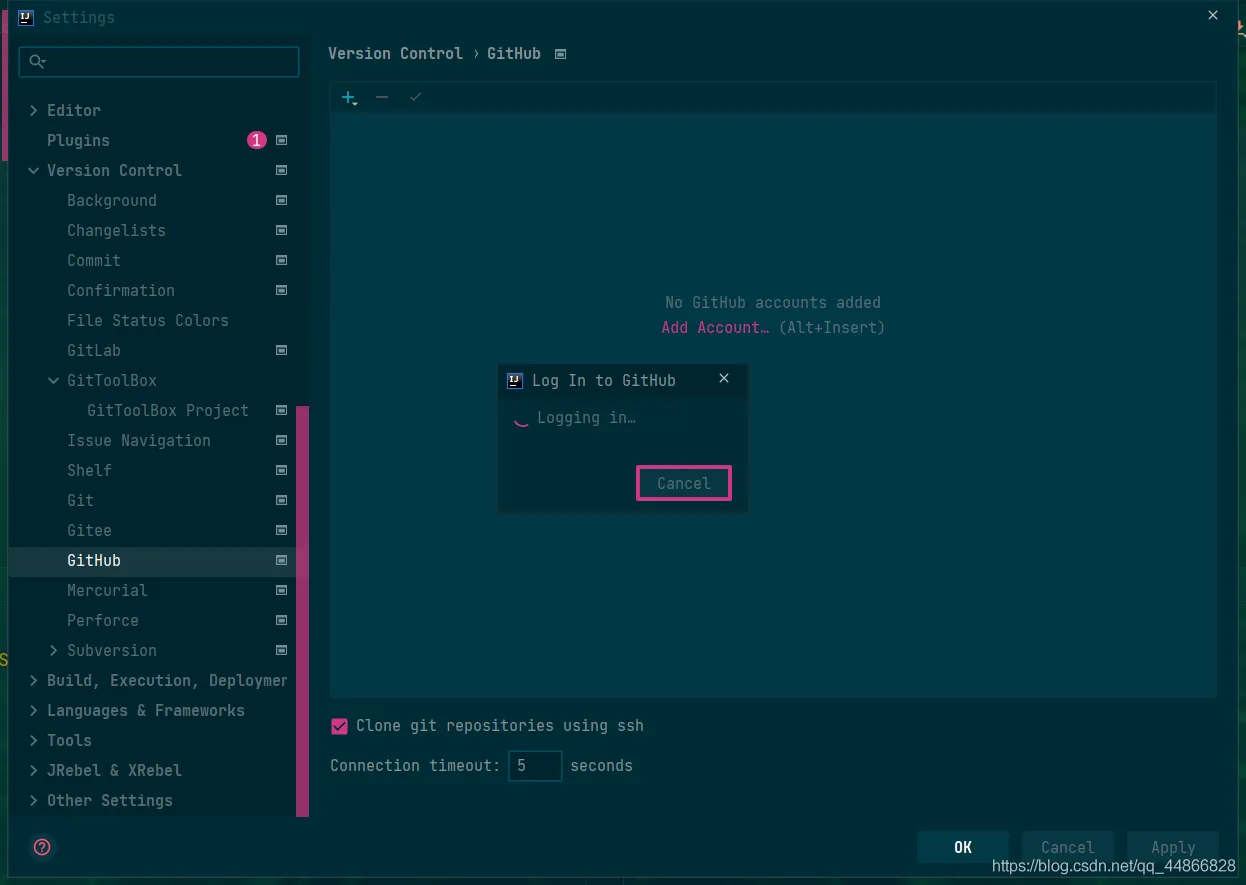Expand the Editor section

[x=34, y=110]
